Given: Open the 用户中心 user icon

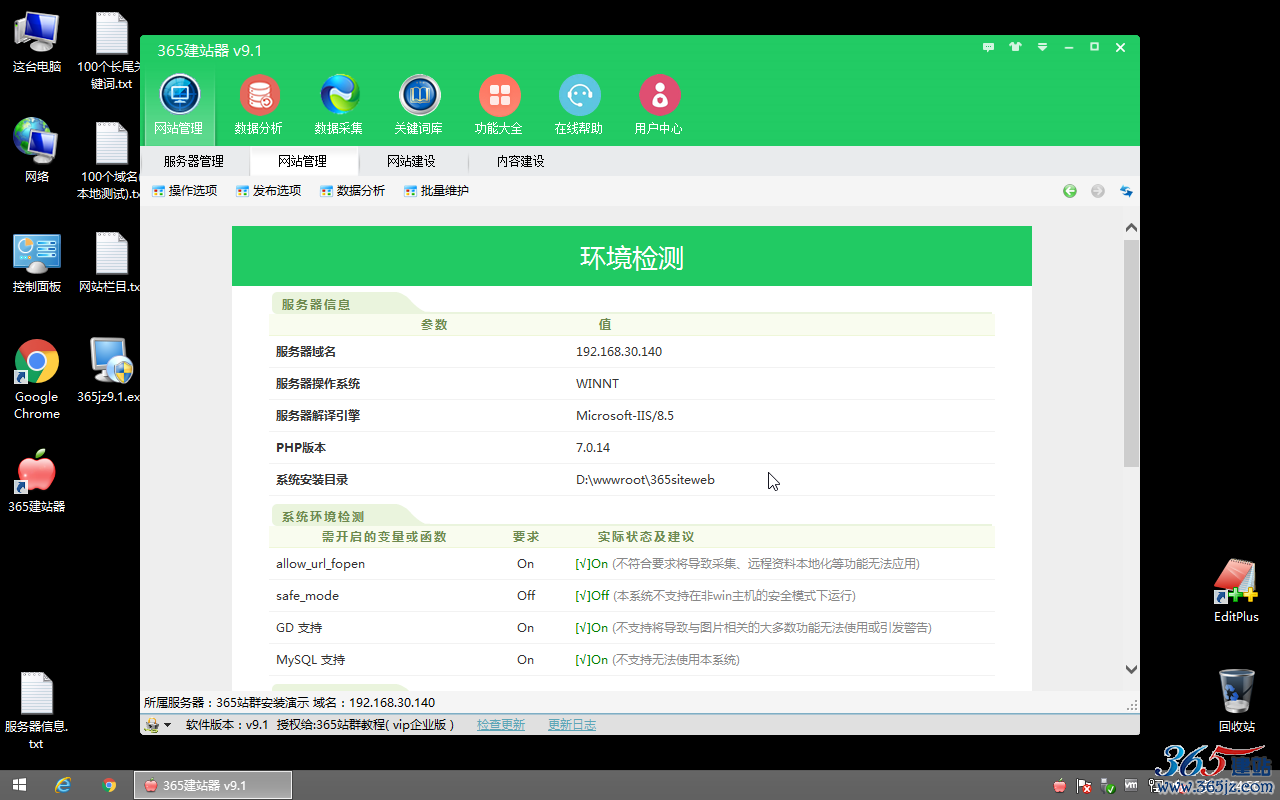Looking at the screenshot, I should click(659, 104).
